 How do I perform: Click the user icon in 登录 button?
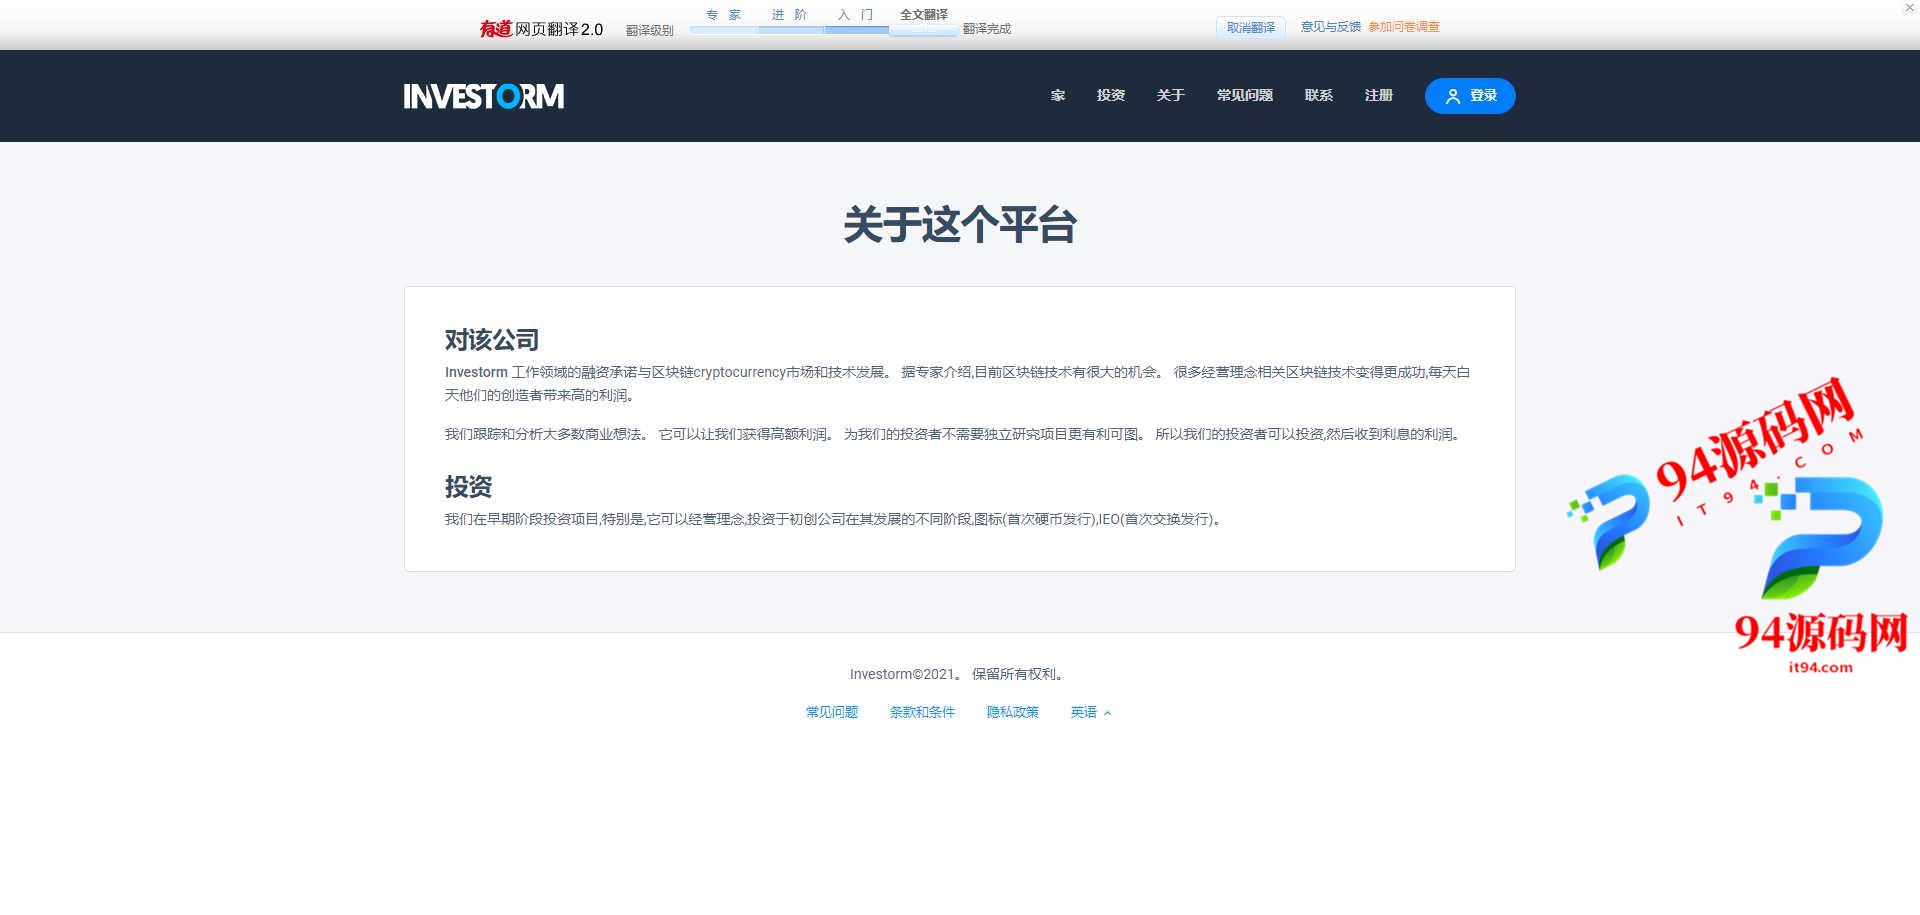point(1452,96)
